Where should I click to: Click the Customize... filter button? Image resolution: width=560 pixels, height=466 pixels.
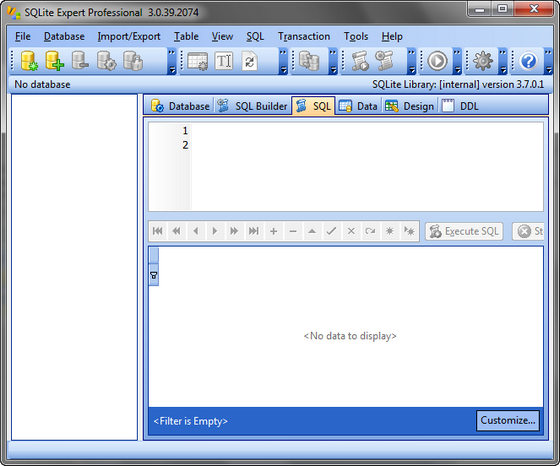508,420
